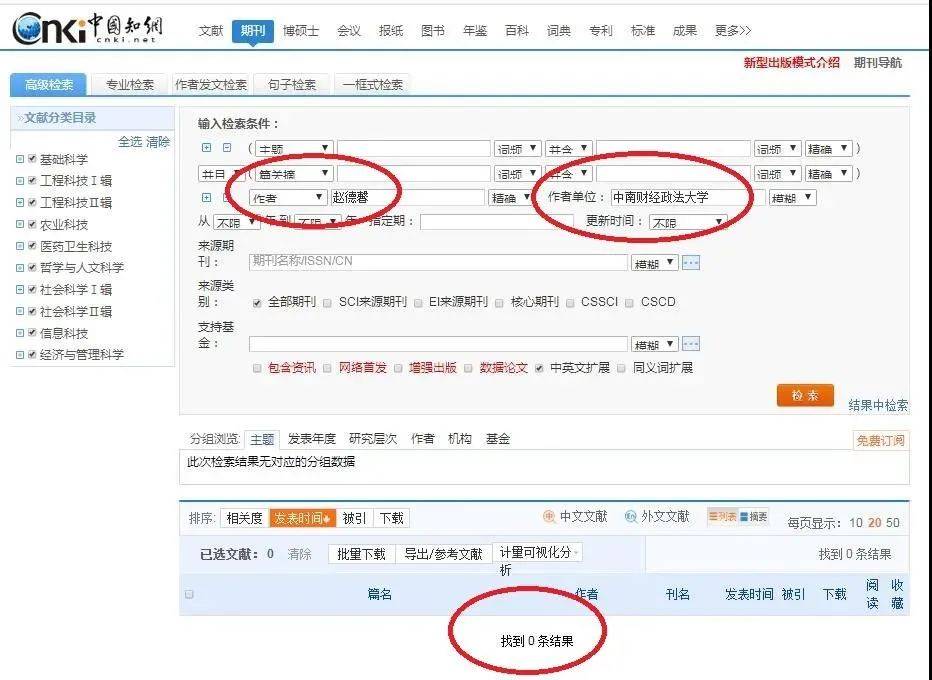Uncheck the 中英文扩展 option

click(x=539, y=367)
